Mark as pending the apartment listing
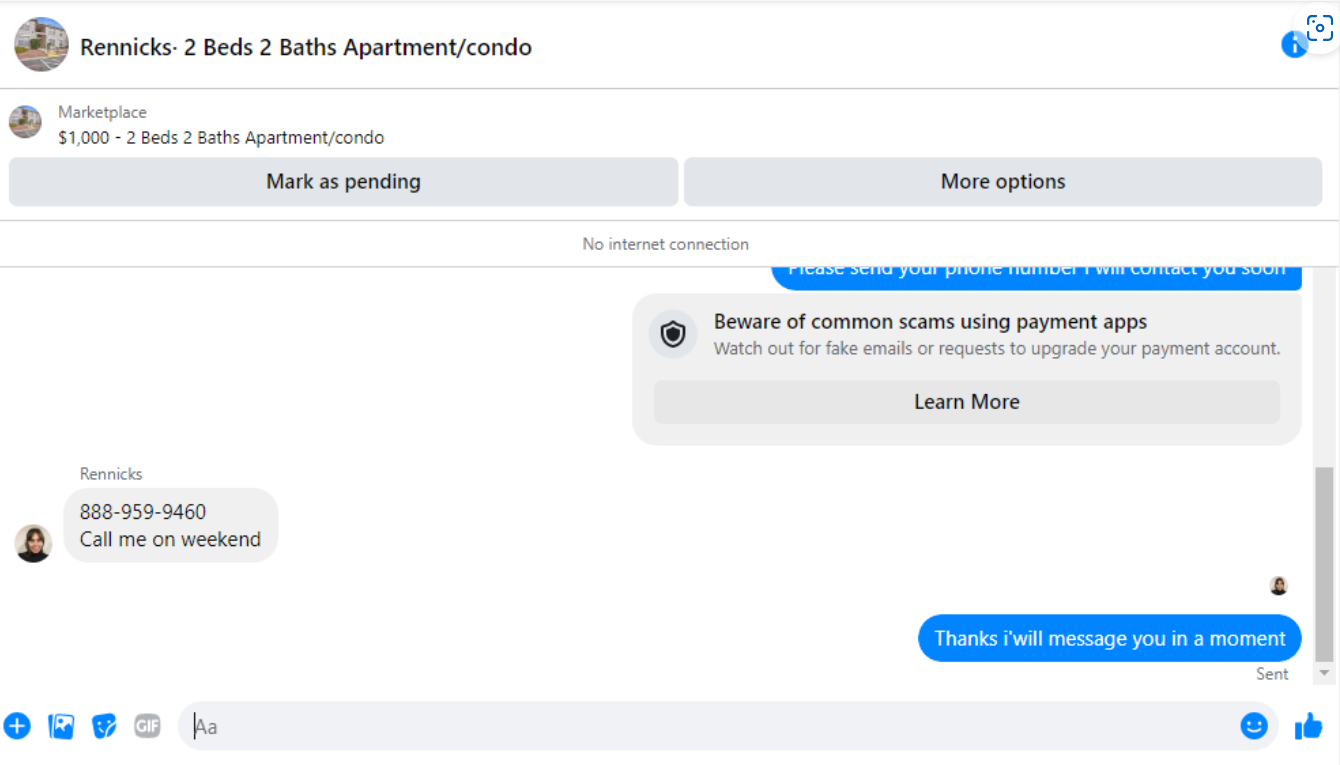 click(x=343, y=182)
